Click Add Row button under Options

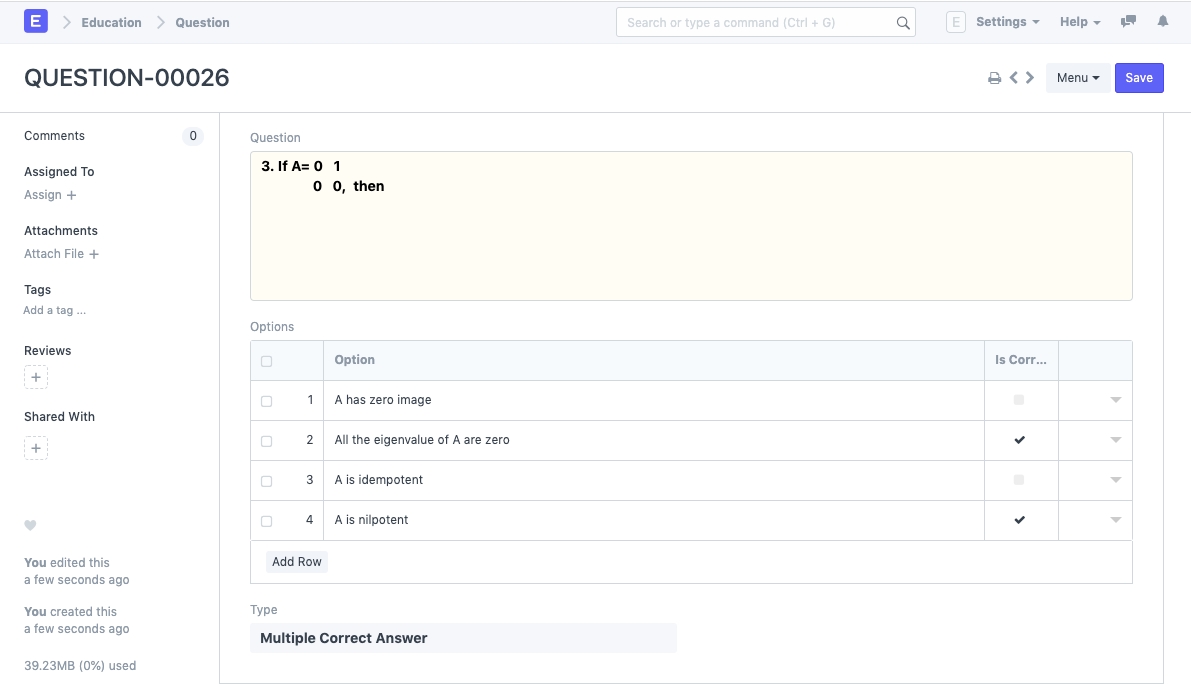click(297, 562)
